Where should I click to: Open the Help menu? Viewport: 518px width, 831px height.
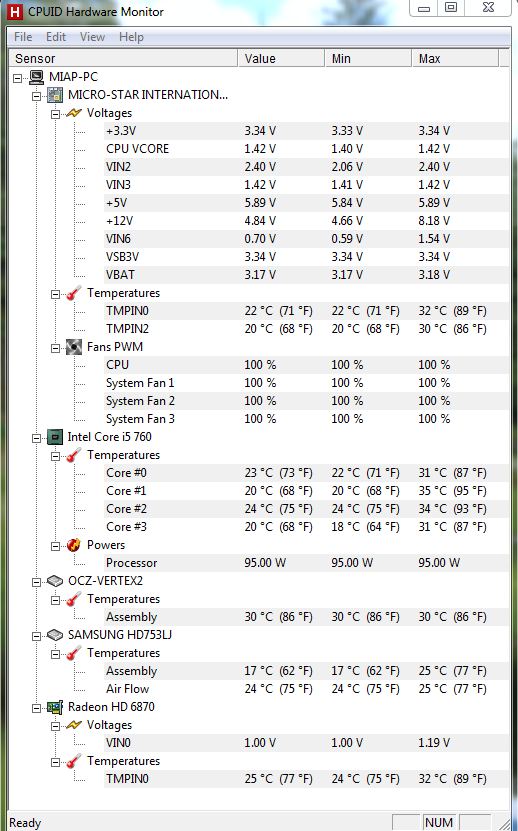click(x=131, y=37)
